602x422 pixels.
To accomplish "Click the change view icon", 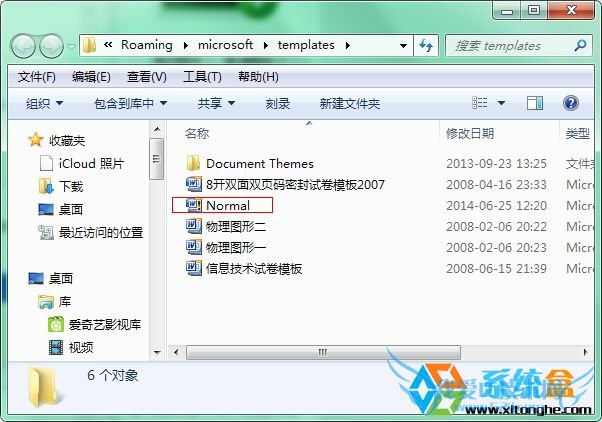I will [480, 103].
